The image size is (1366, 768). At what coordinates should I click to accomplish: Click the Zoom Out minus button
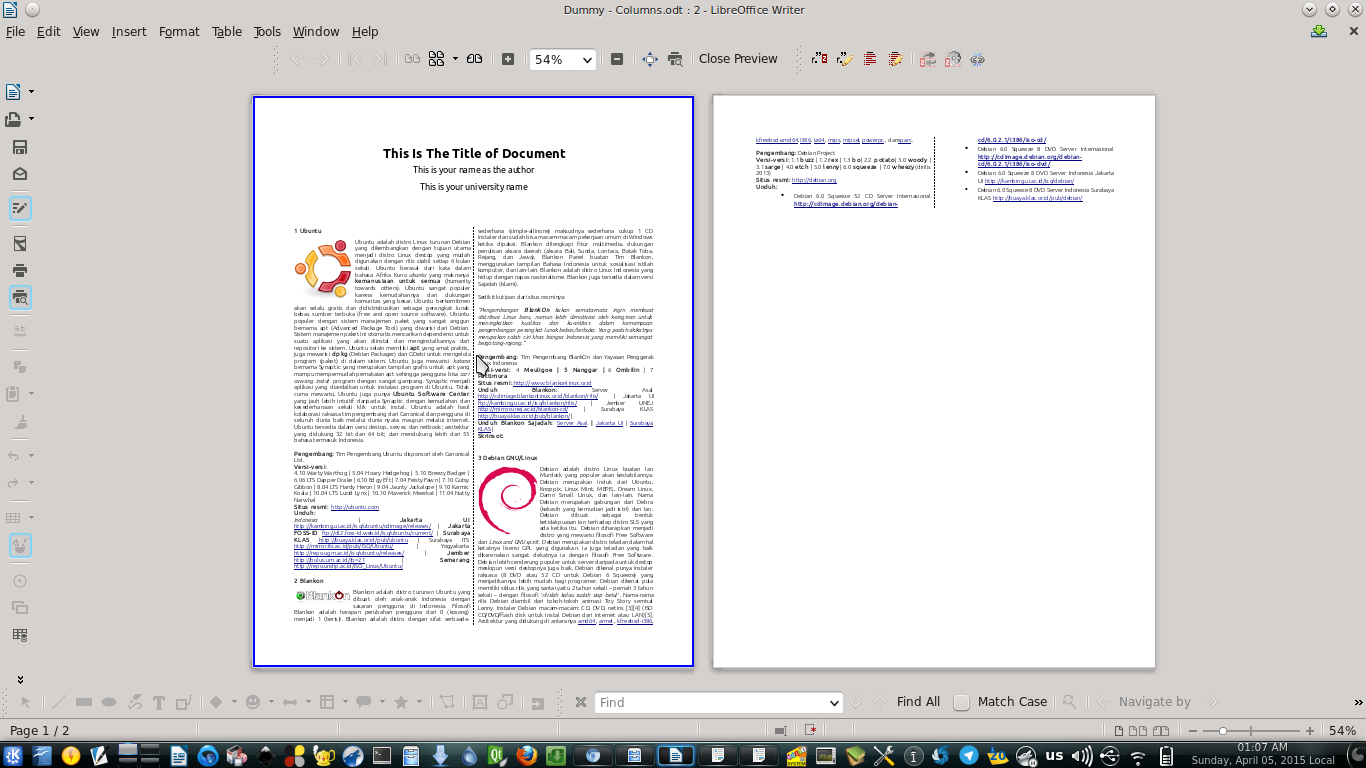617,59
